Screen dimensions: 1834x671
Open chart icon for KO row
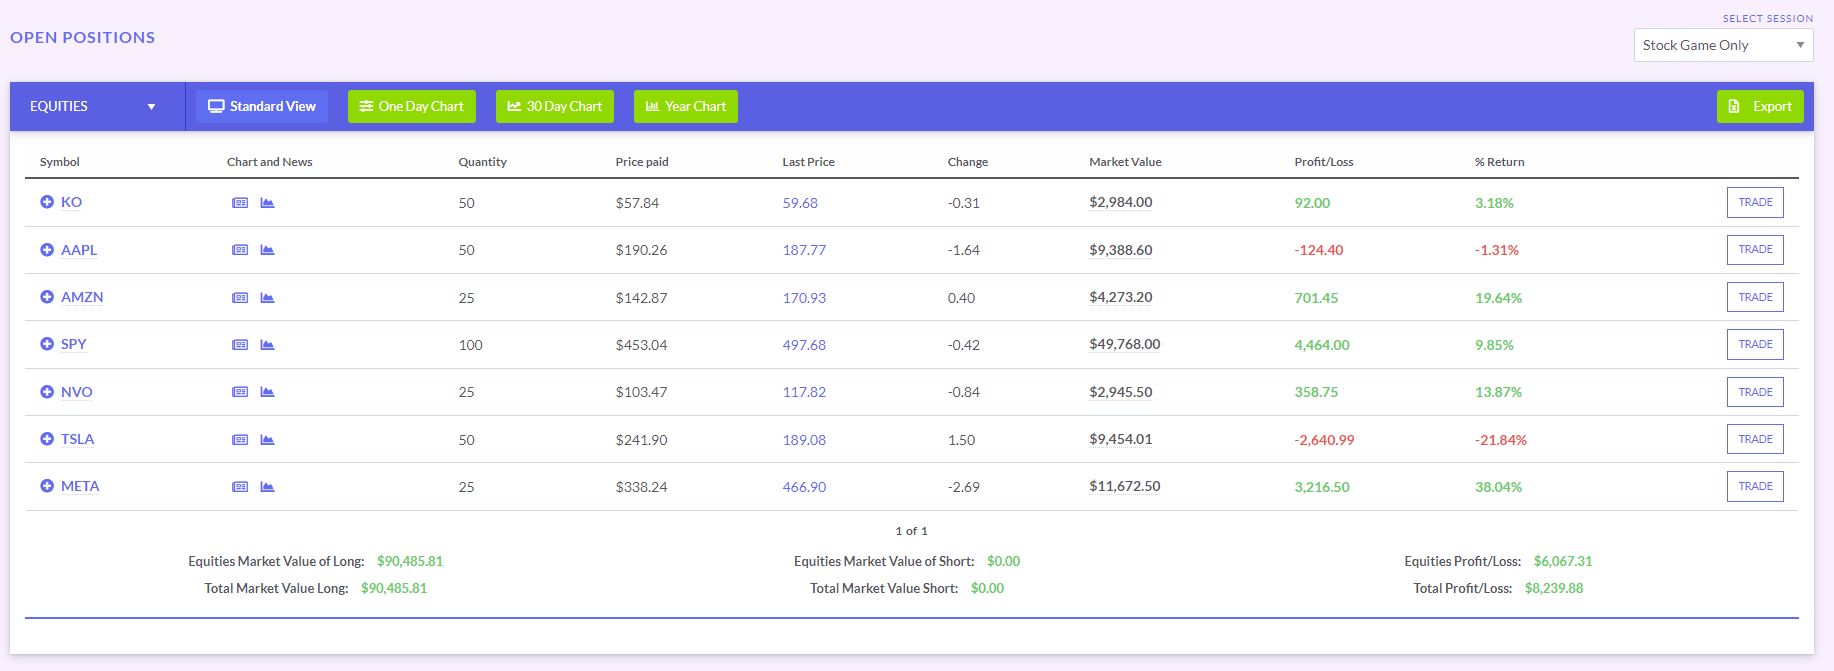(267, 203)
